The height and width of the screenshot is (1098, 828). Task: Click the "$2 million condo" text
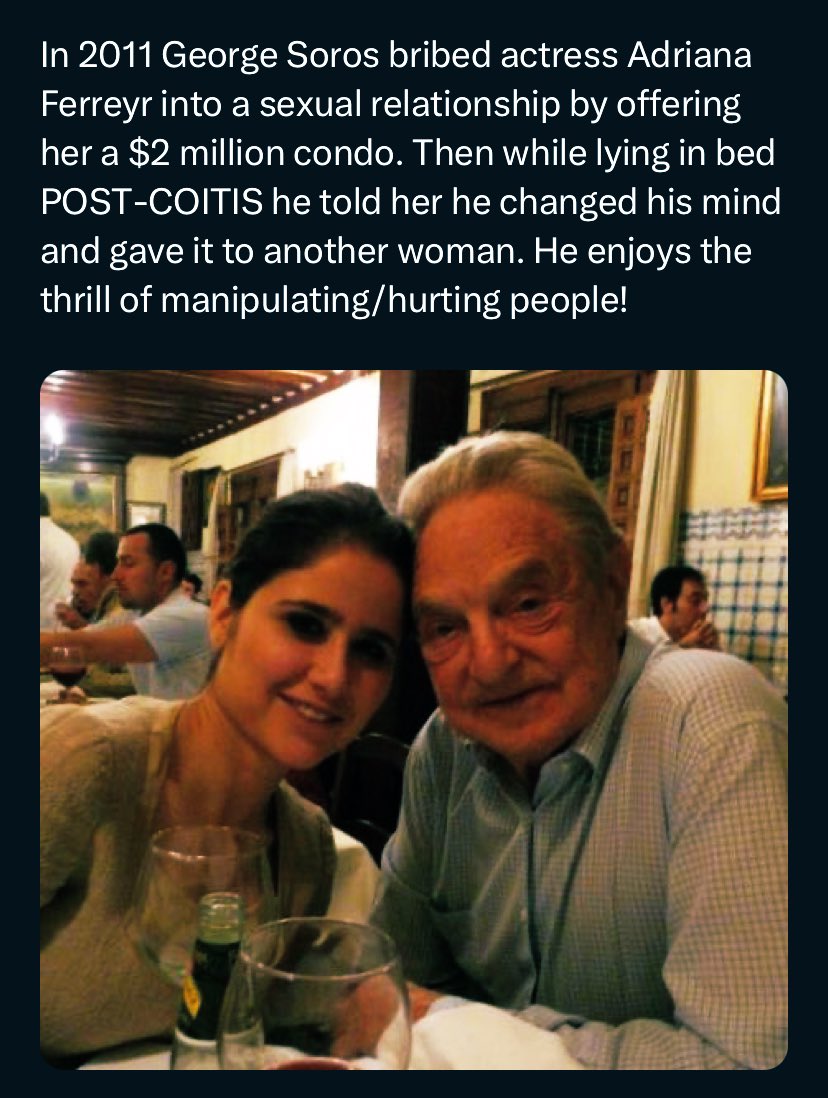pyautogui.click(x=238, y=155)
